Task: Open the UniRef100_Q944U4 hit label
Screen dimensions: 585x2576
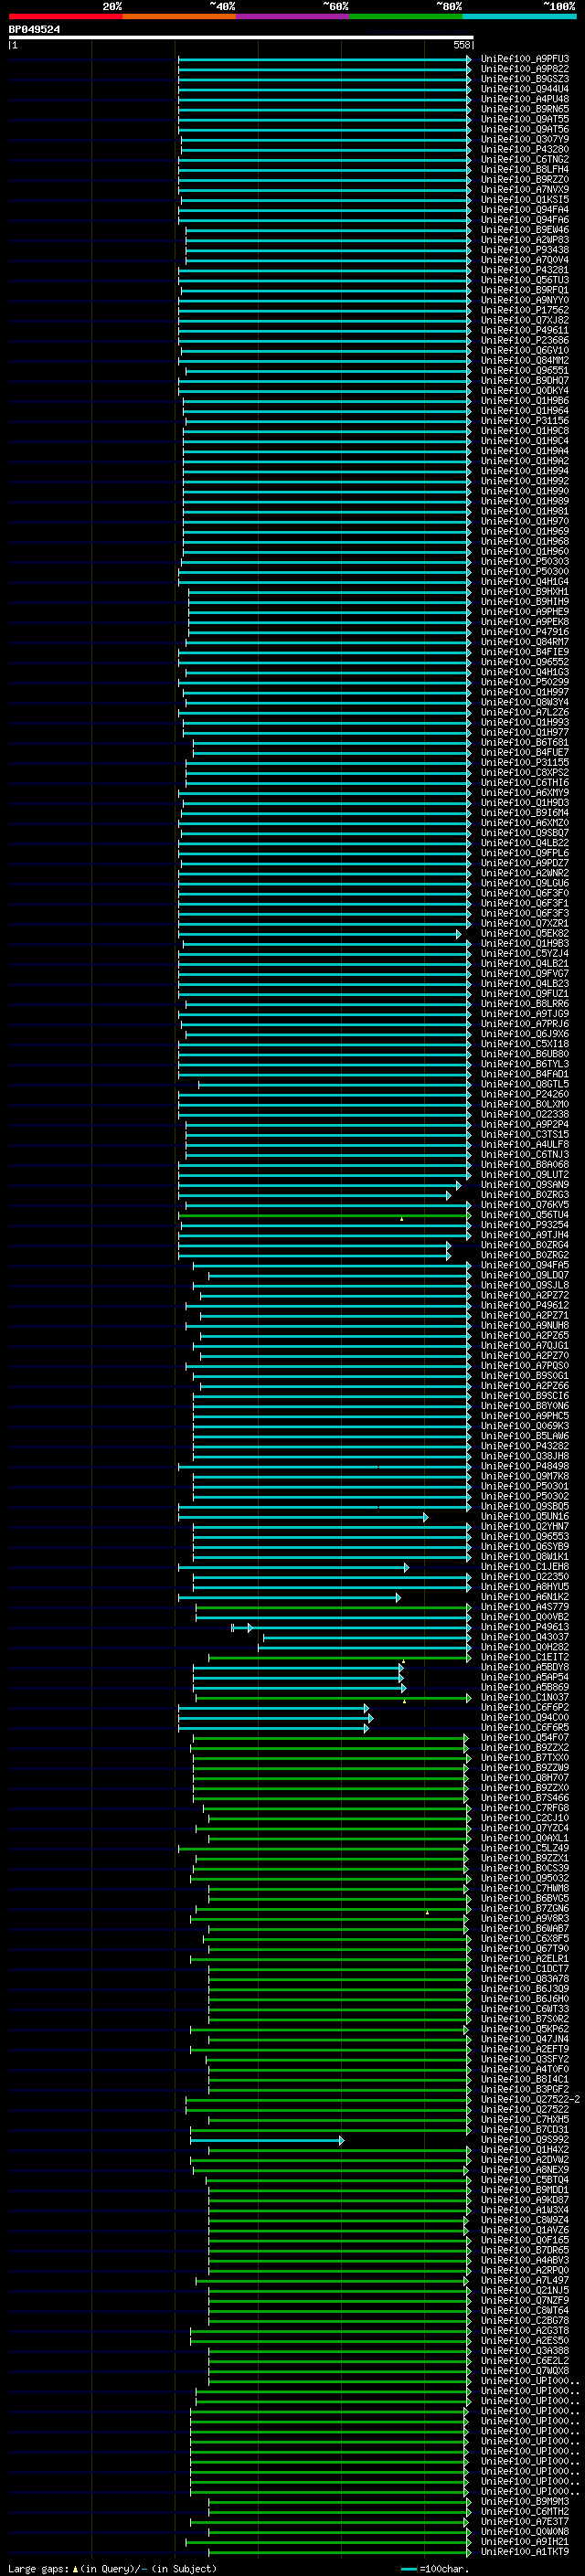Action: point(524,89)
